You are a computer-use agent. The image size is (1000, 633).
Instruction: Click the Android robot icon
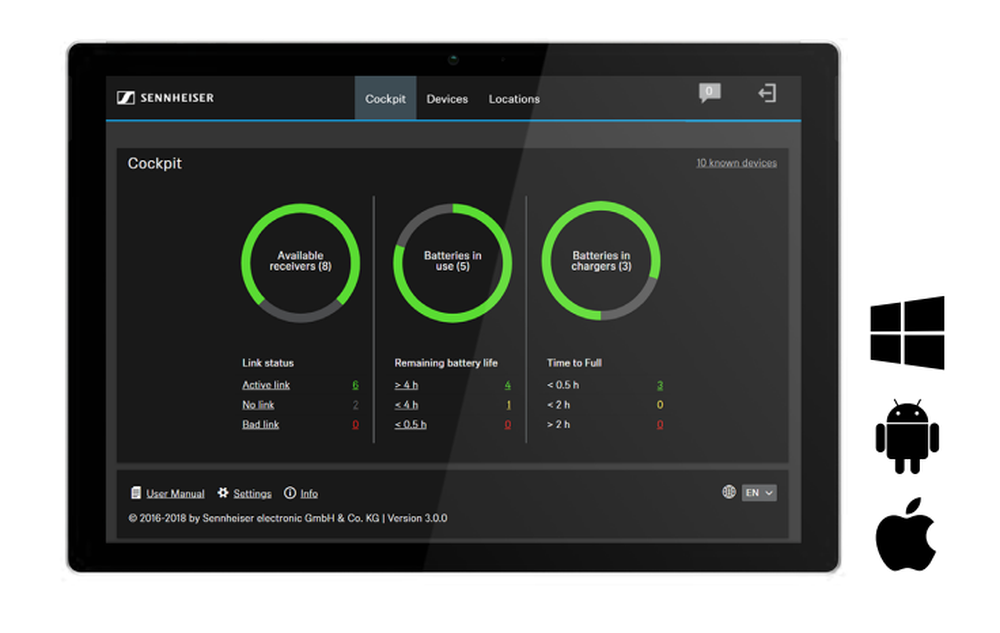point(907,436)
